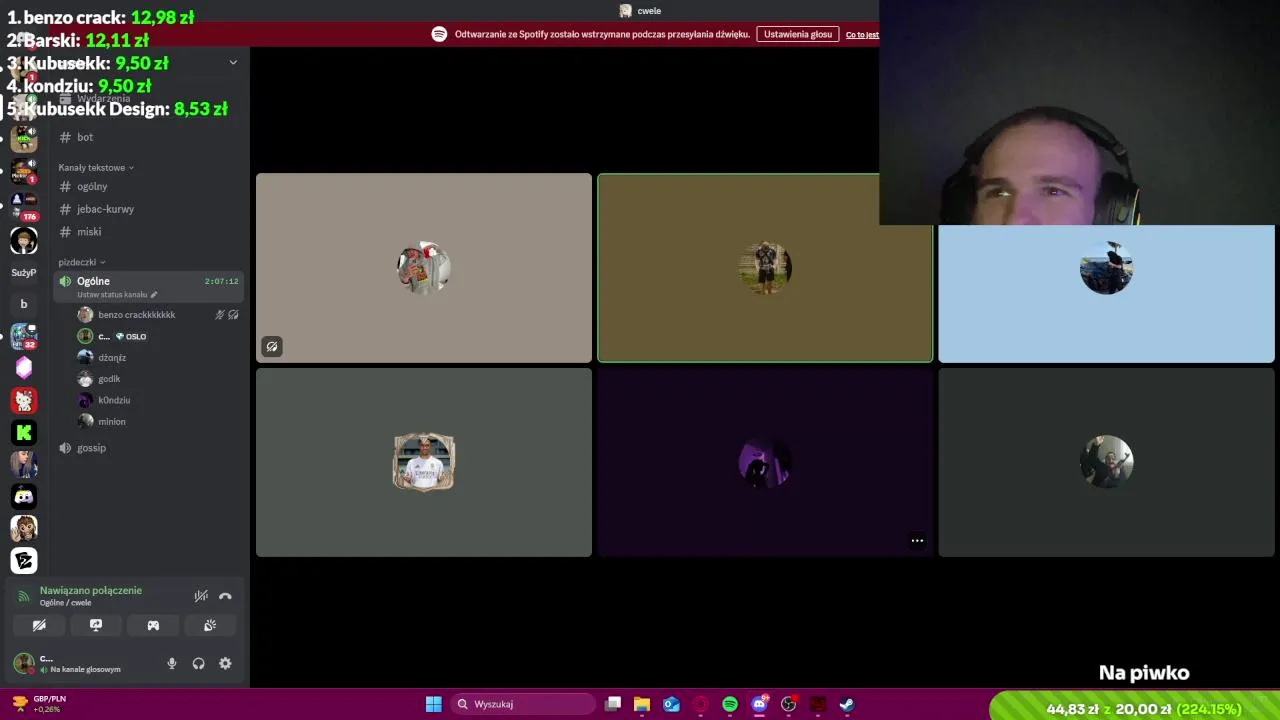Click the muted-video icon on the top-left tile
Viewport: 1280px width, 720px height.
(271, 347)
